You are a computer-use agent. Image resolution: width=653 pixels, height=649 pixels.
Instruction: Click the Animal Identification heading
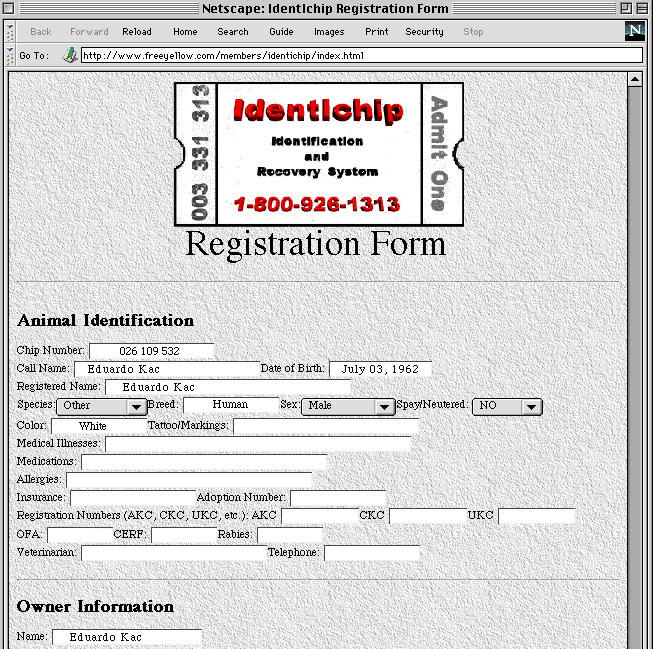point(105,320)
